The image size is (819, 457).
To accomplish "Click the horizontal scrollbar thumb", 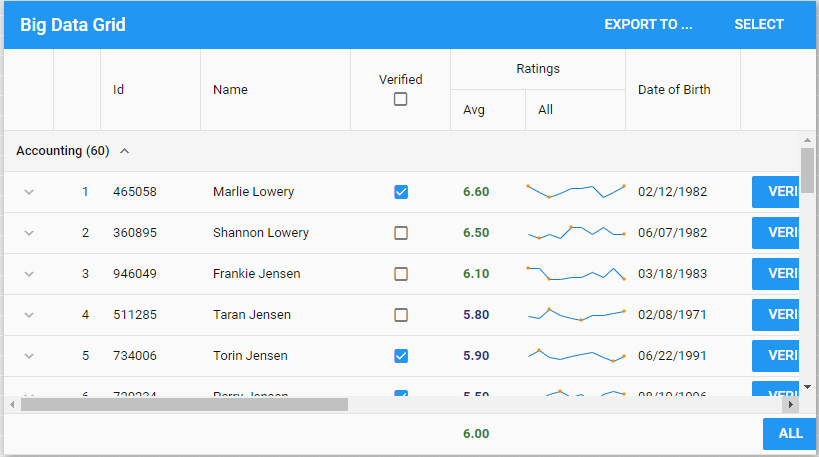I will (184, 404).
